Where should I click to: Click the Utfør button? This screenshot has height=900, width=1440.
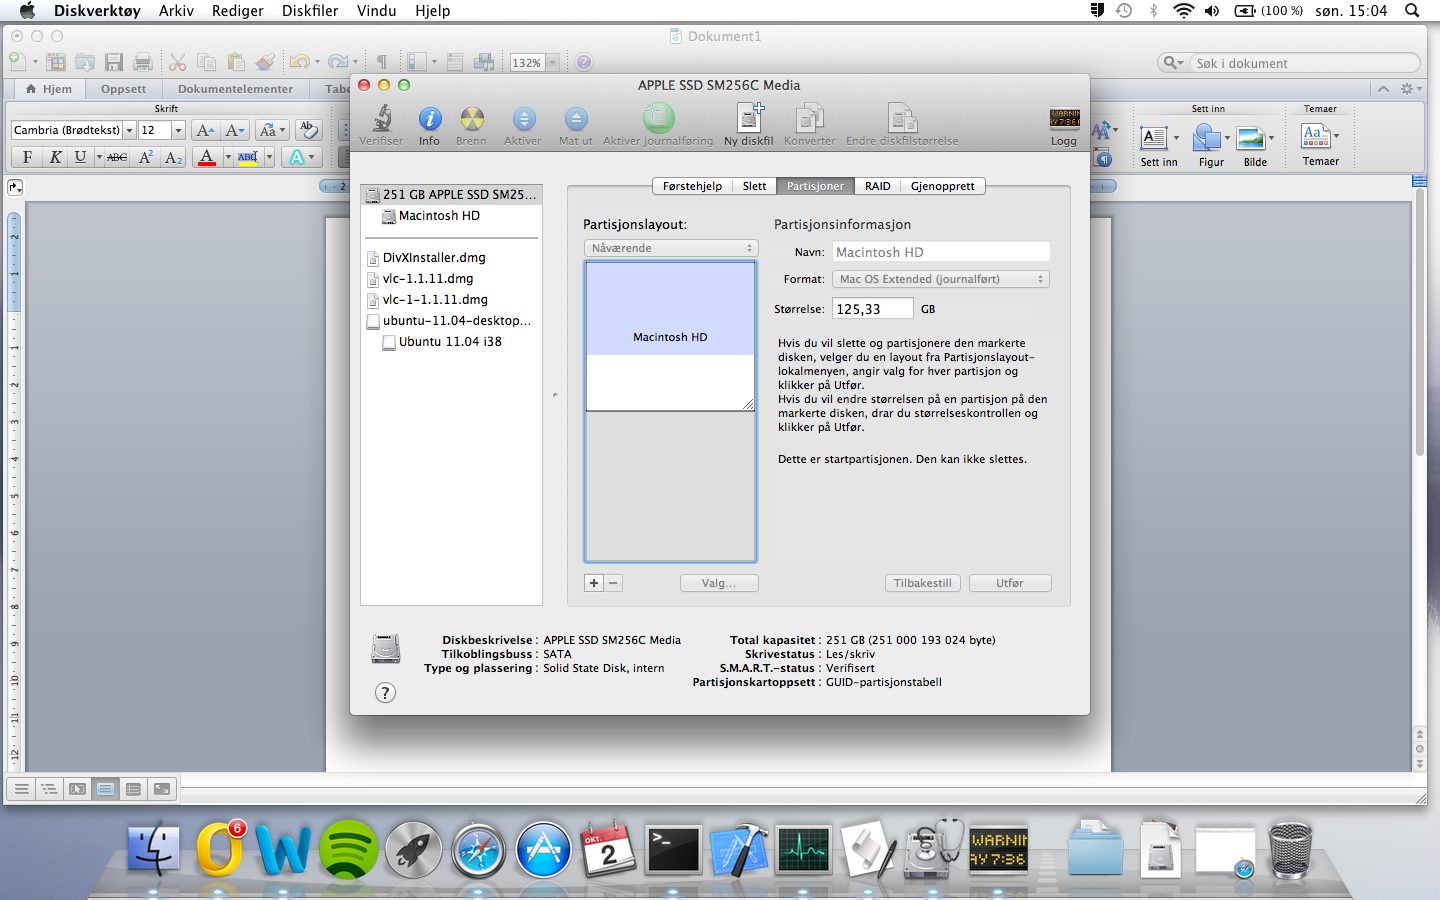pos(1010,583)
